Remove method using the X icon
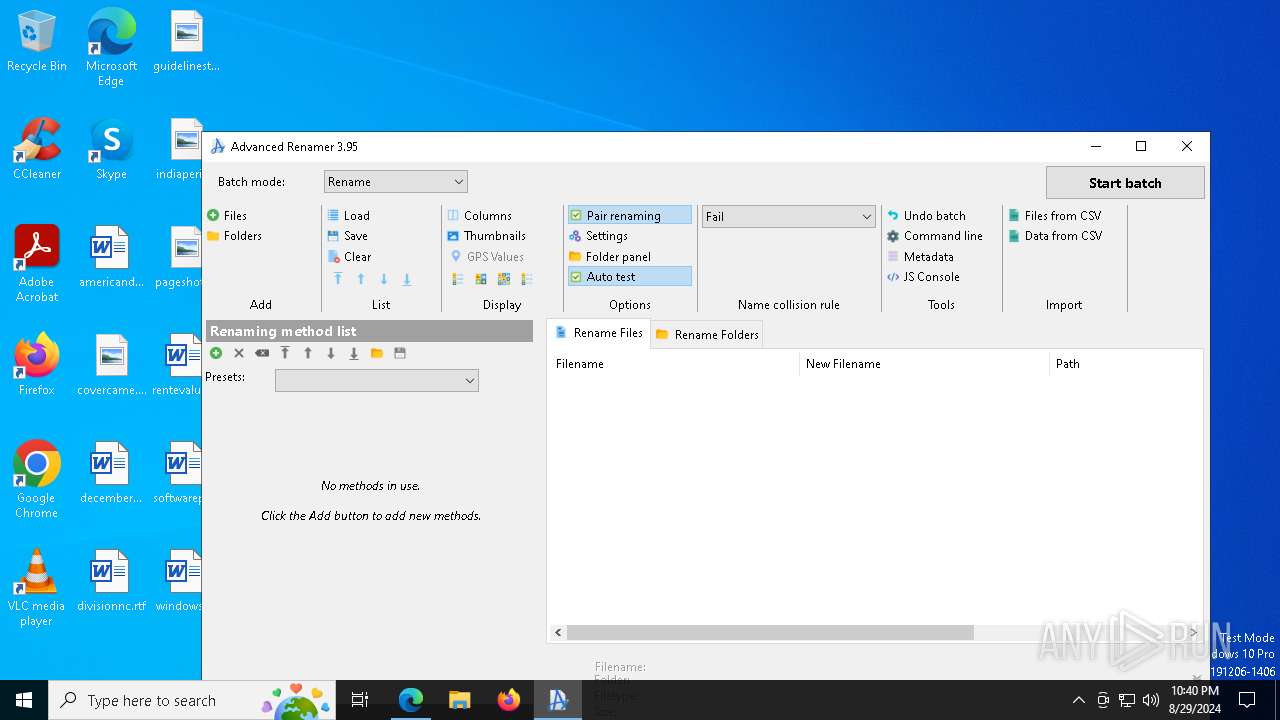 239,353
